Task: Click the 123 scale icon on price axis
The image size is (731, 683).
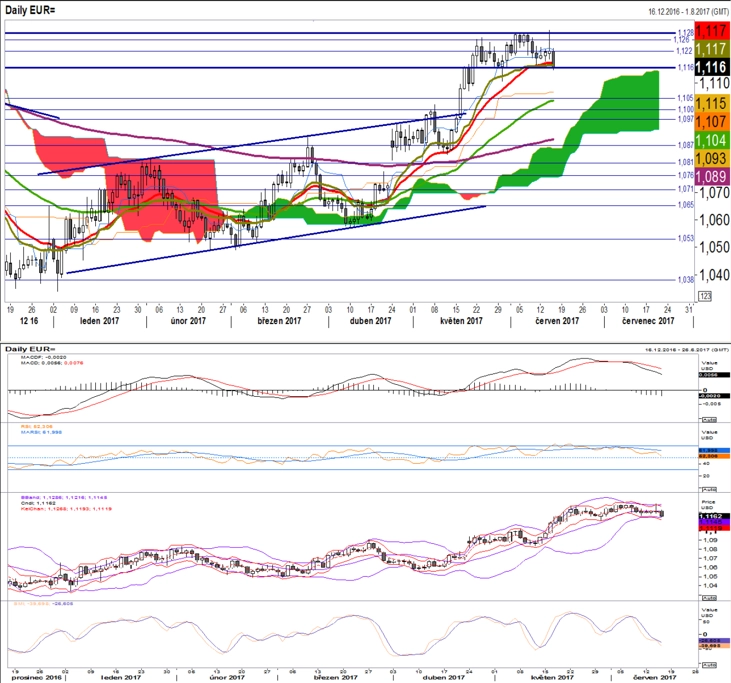Action: (705, 296)
